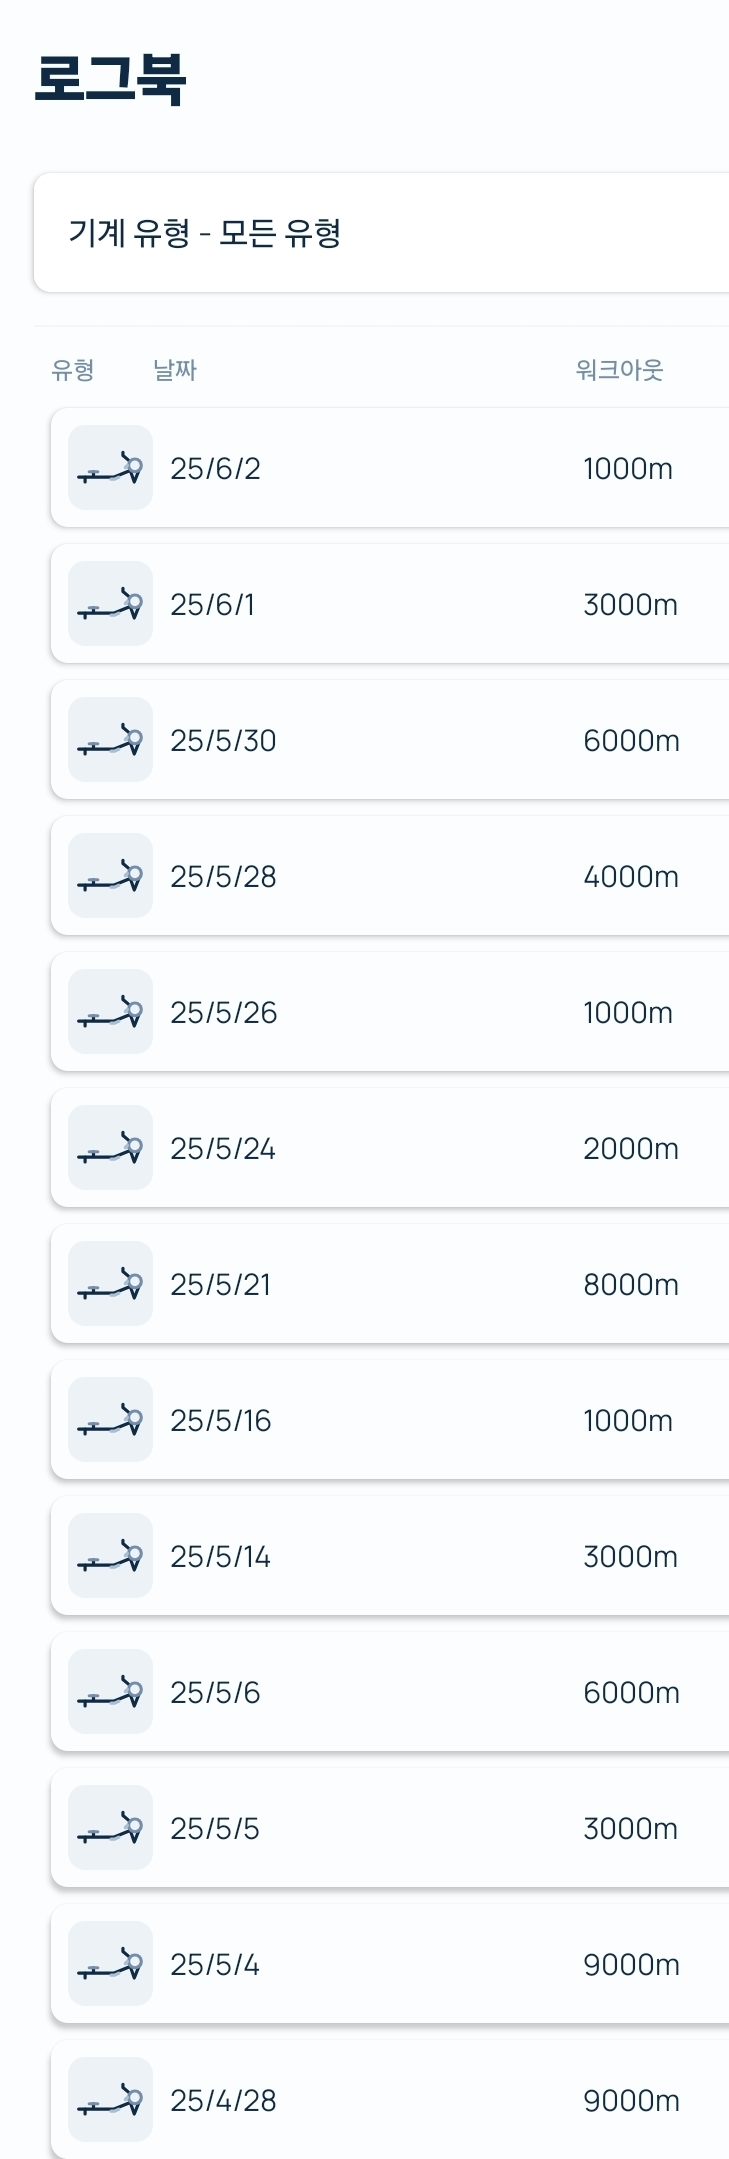Open the 25/5/24 2000m workout row
The image size is (729, 2159).
click(390, 1148)
